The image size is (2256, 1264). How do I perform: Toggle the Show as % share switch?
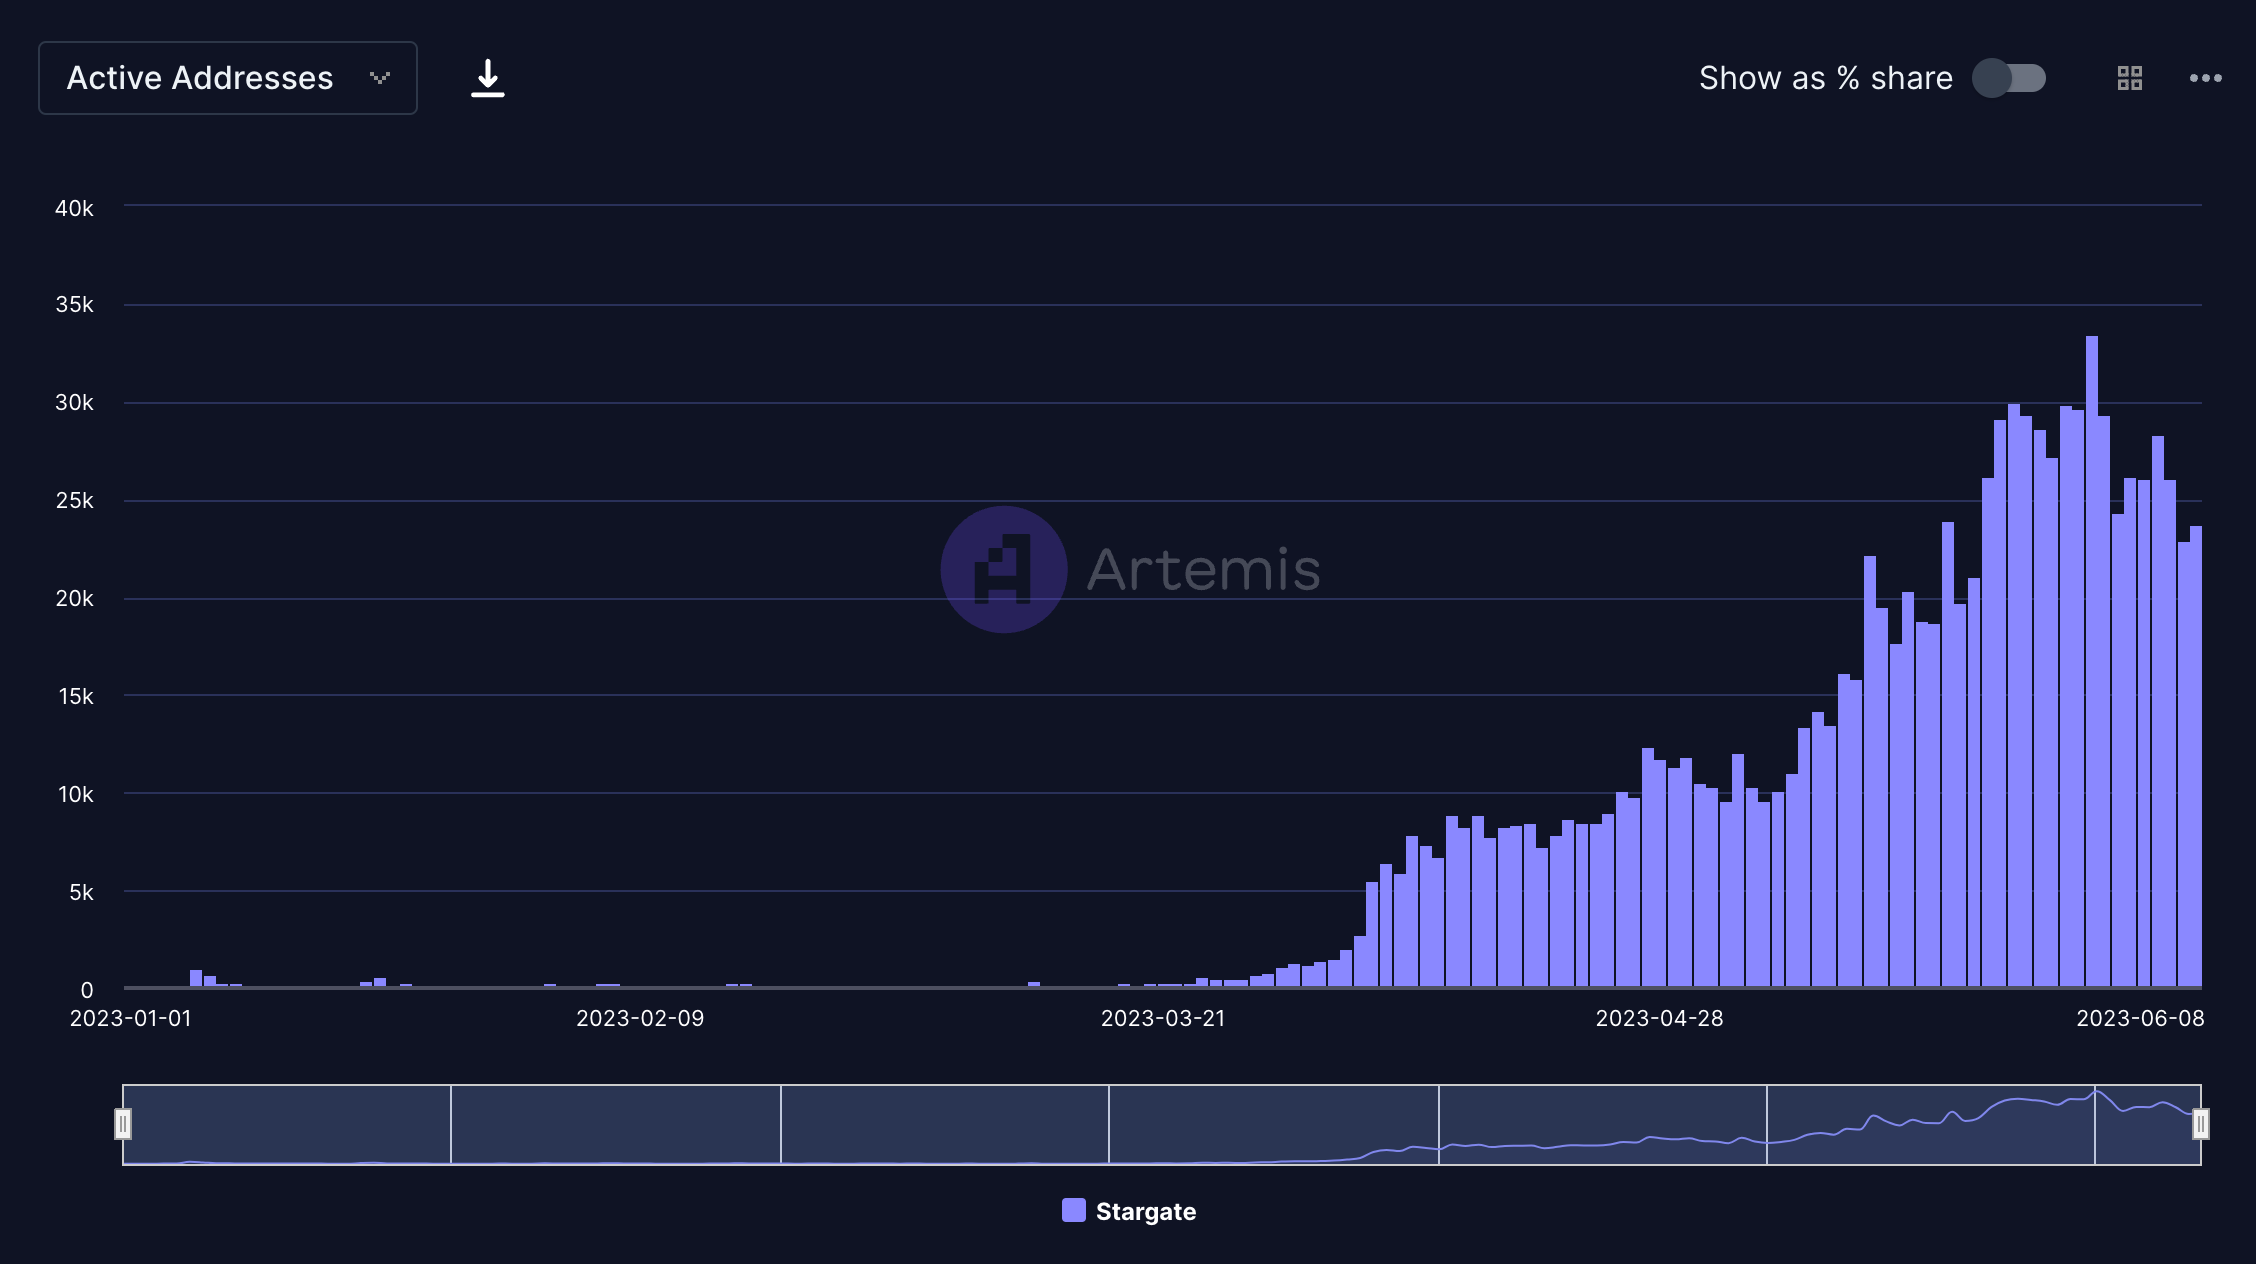point(2008,78)
